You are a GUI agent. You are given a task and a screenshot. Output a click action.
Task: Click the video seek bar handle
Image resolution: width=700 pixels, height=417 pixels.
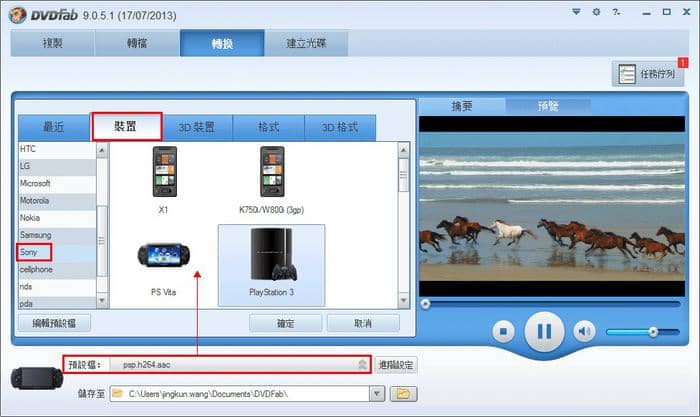[x=425, y=304]
